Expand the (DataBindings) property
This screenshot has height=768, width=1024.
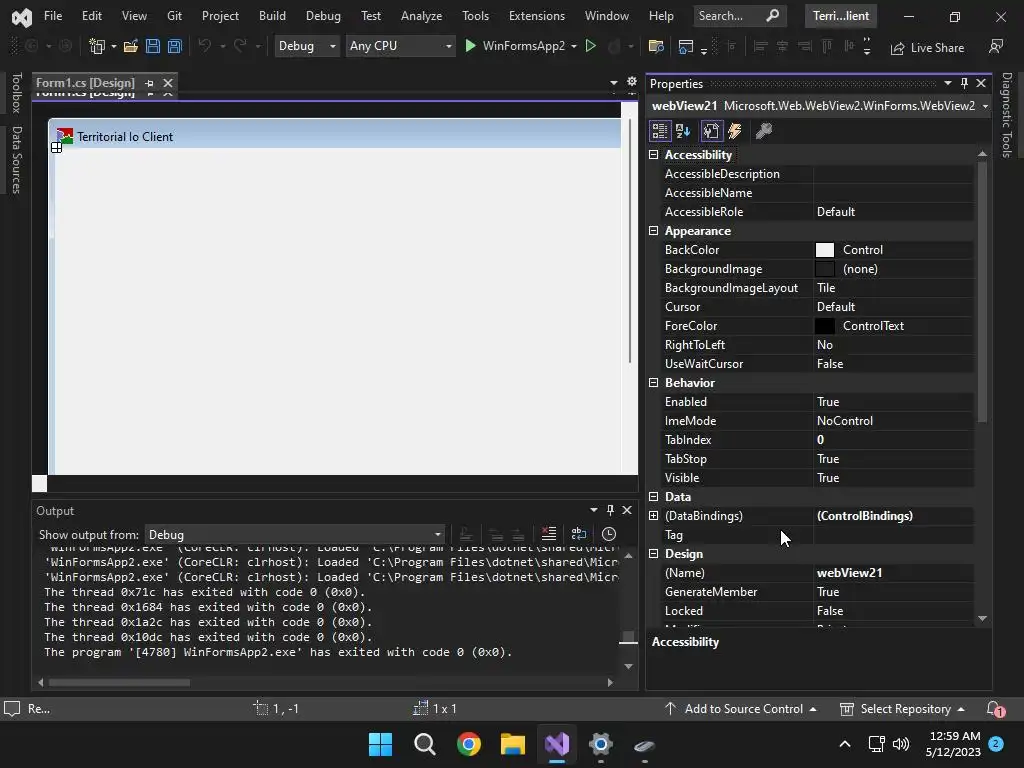654,515
